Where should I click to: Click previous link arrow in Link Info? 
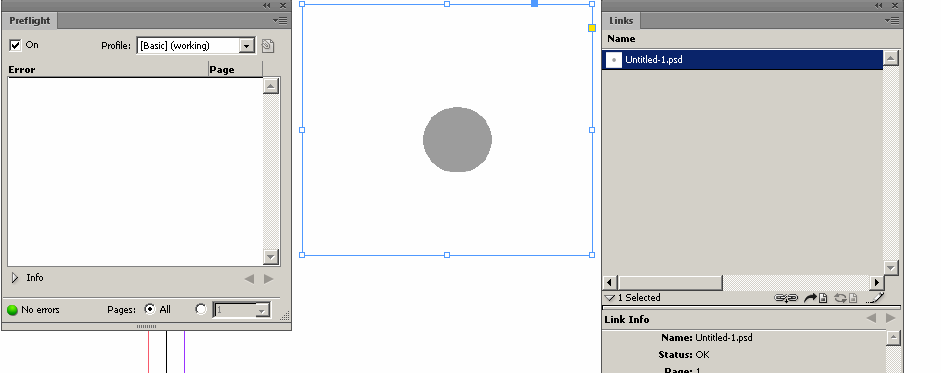click(871, 318)
